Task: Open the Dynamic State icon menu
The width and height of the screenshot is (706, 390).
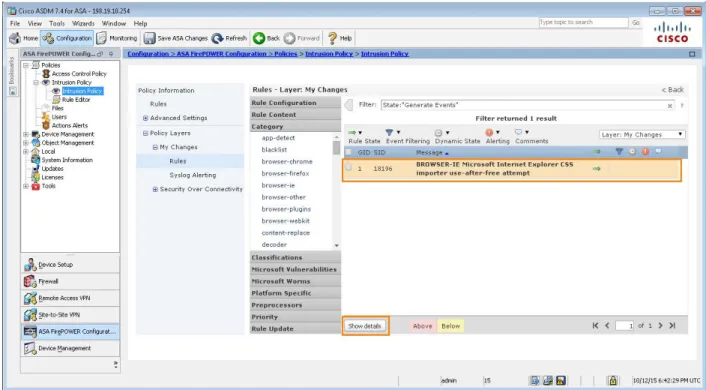Action: tap(442, 132)
